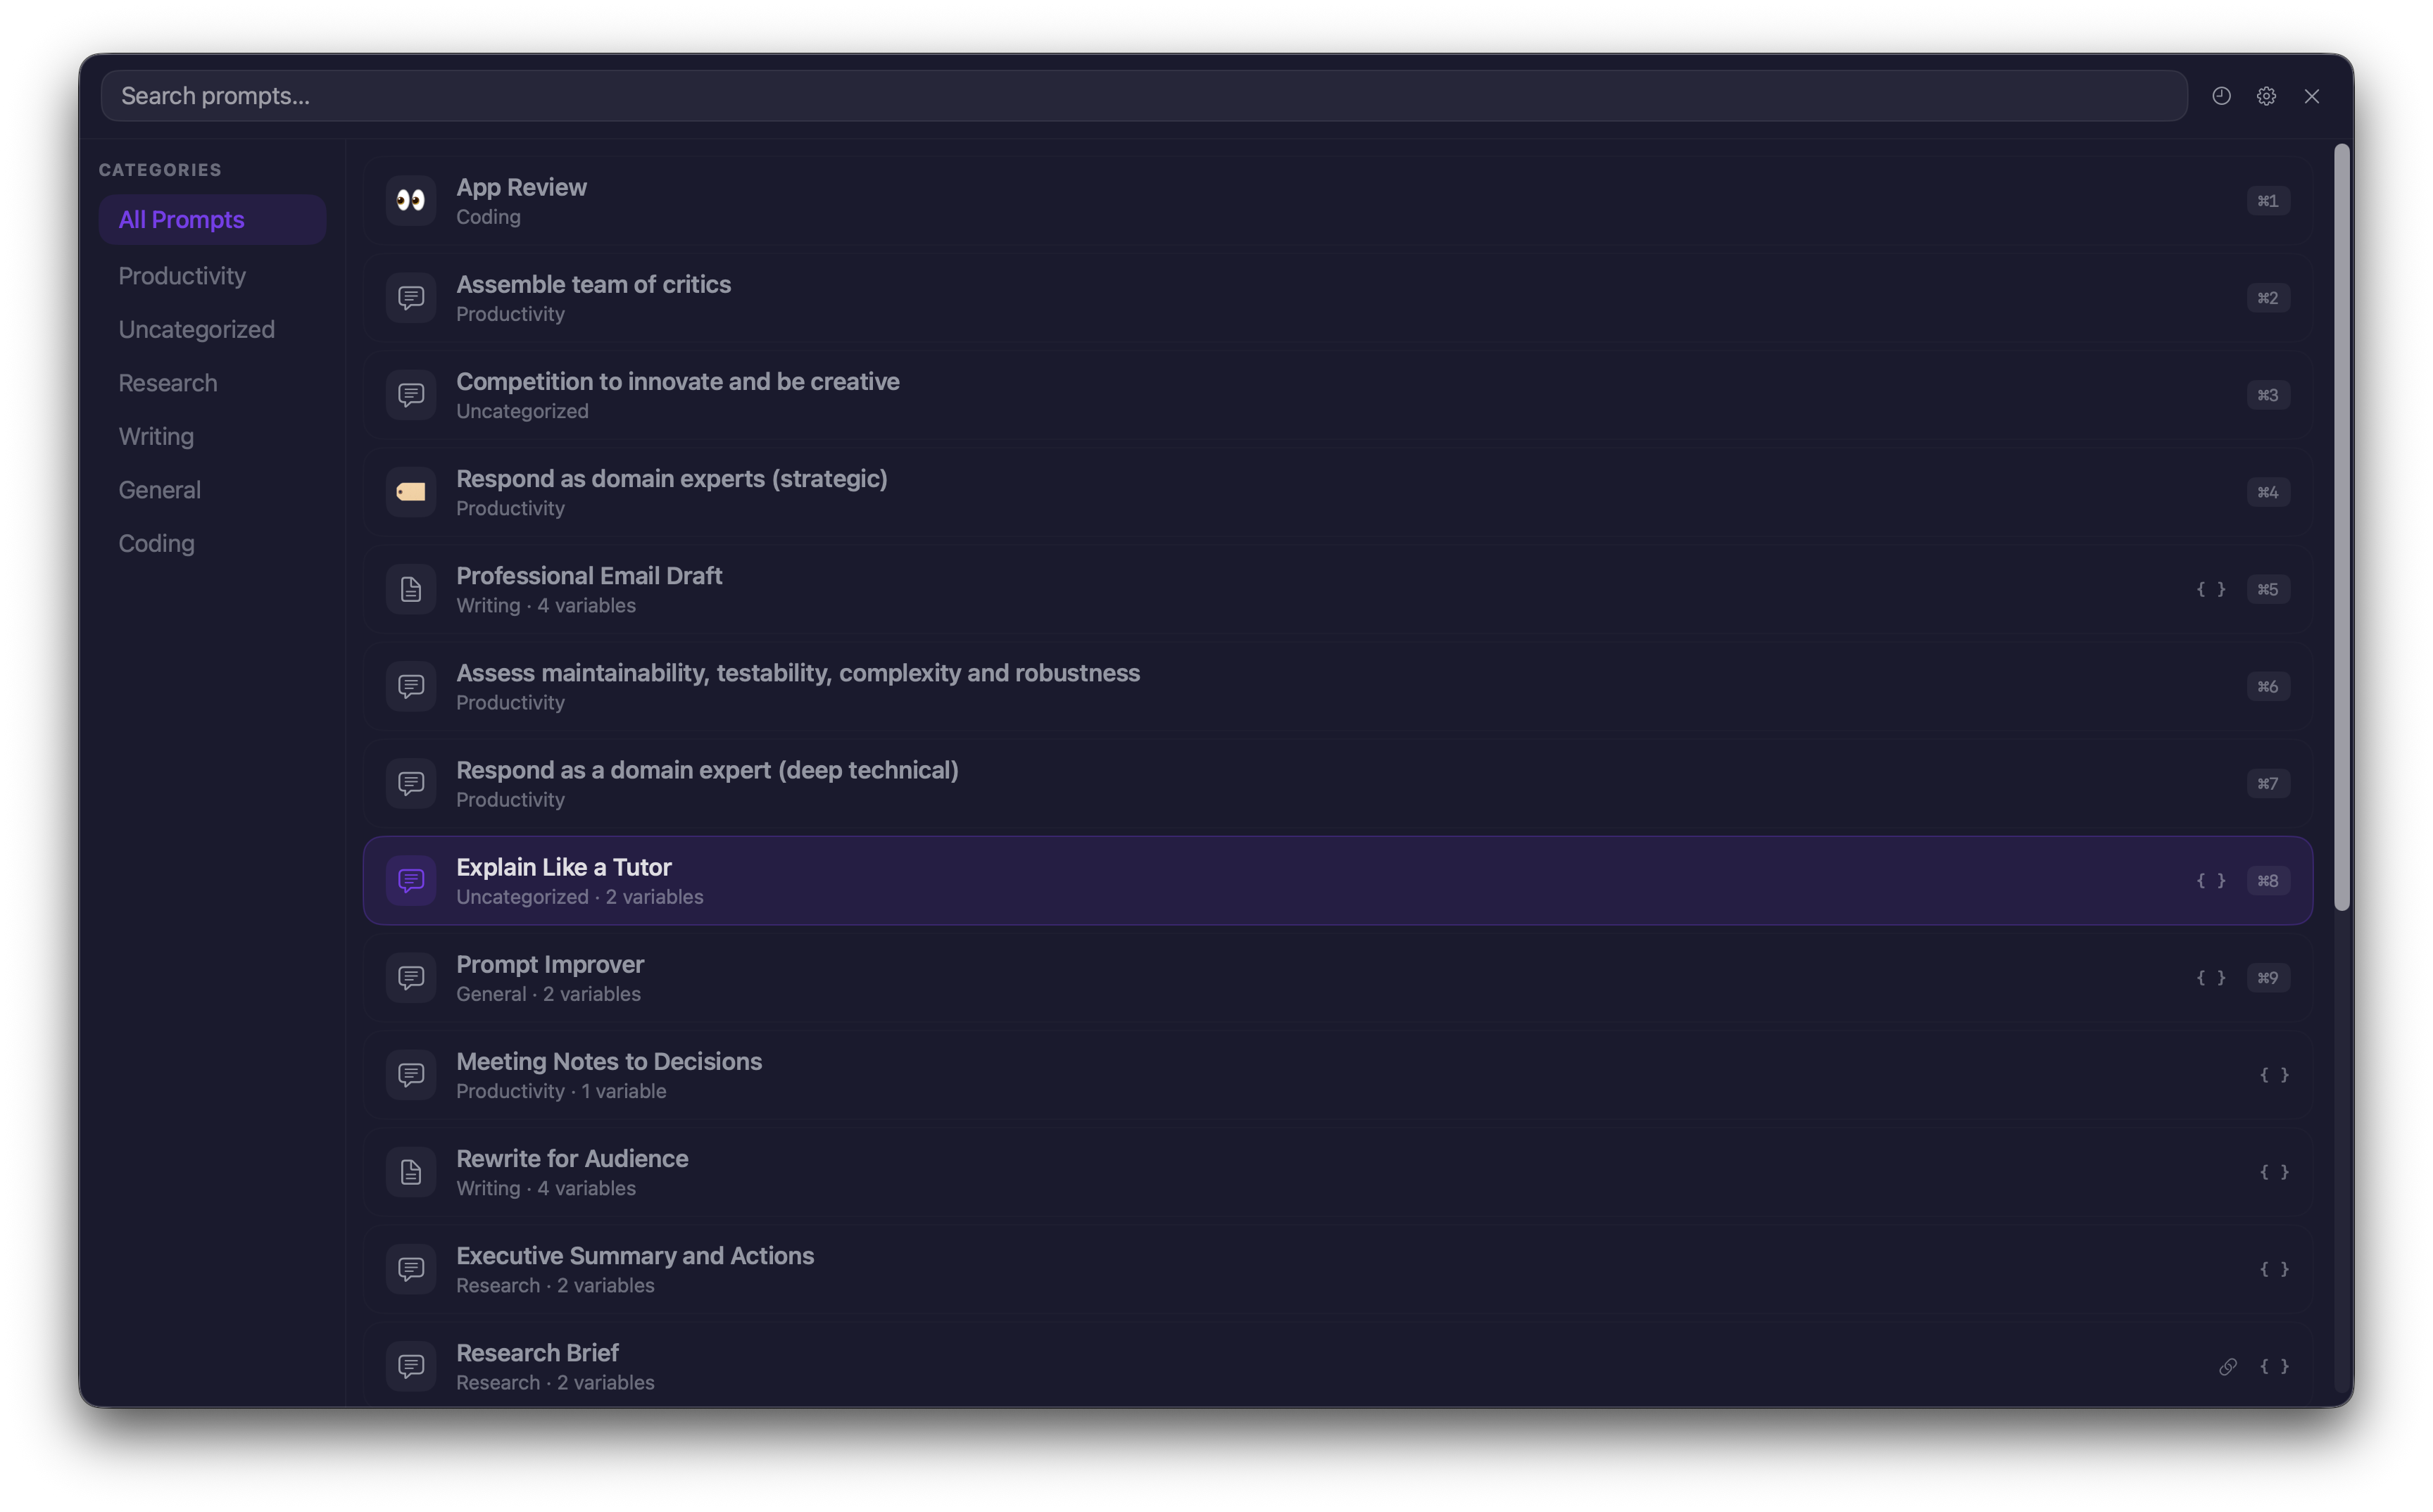Screen dimensions: 2433x1512
Task: Click the label emoji icon for strategic domain experts
Action: pos(411,492)
